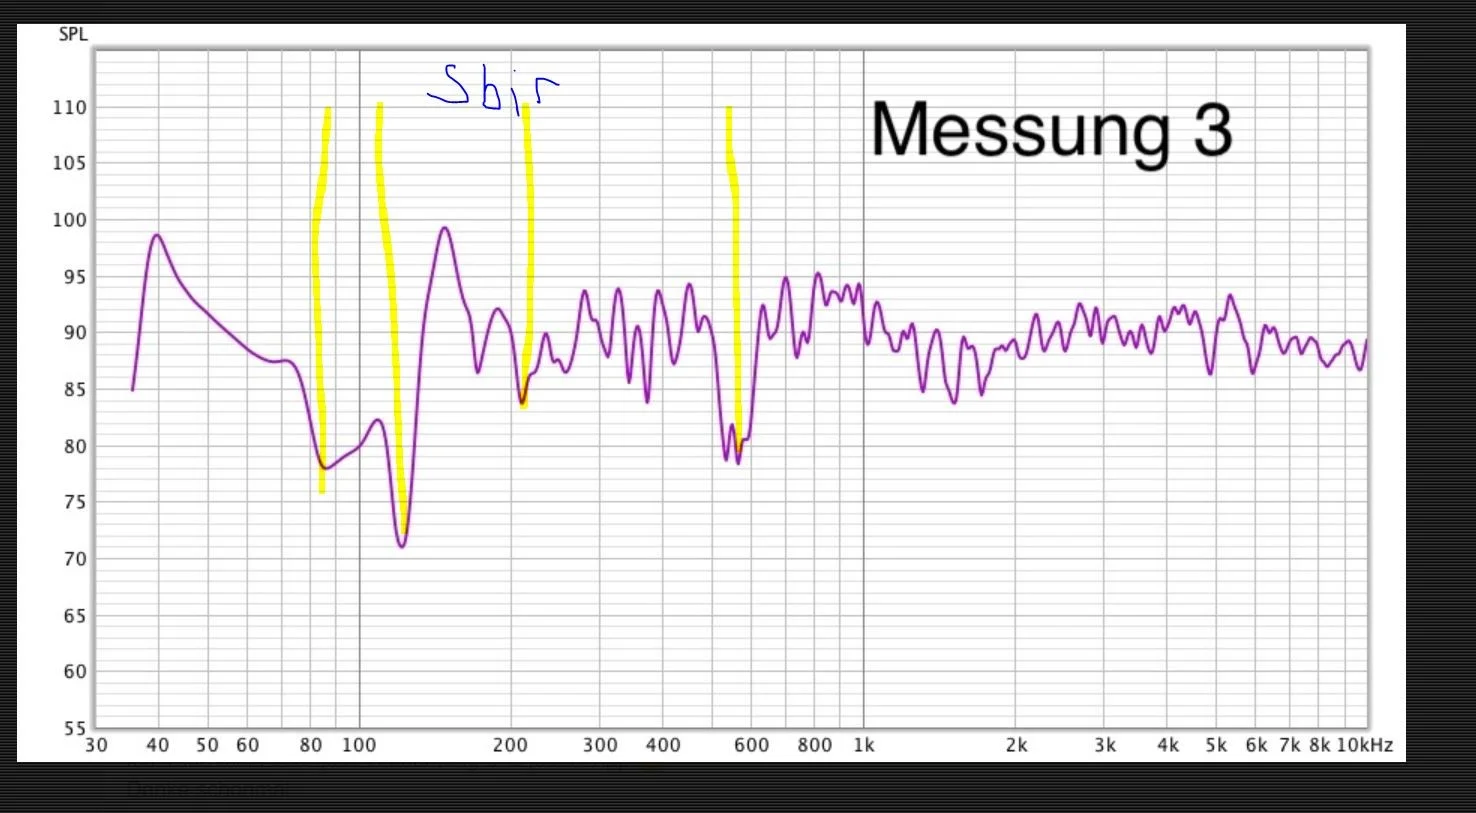Image resolution: width=1476 pixels, height=813 pixels.
Task: Select the 60 Hz frequency axis label
Action: 247,745
